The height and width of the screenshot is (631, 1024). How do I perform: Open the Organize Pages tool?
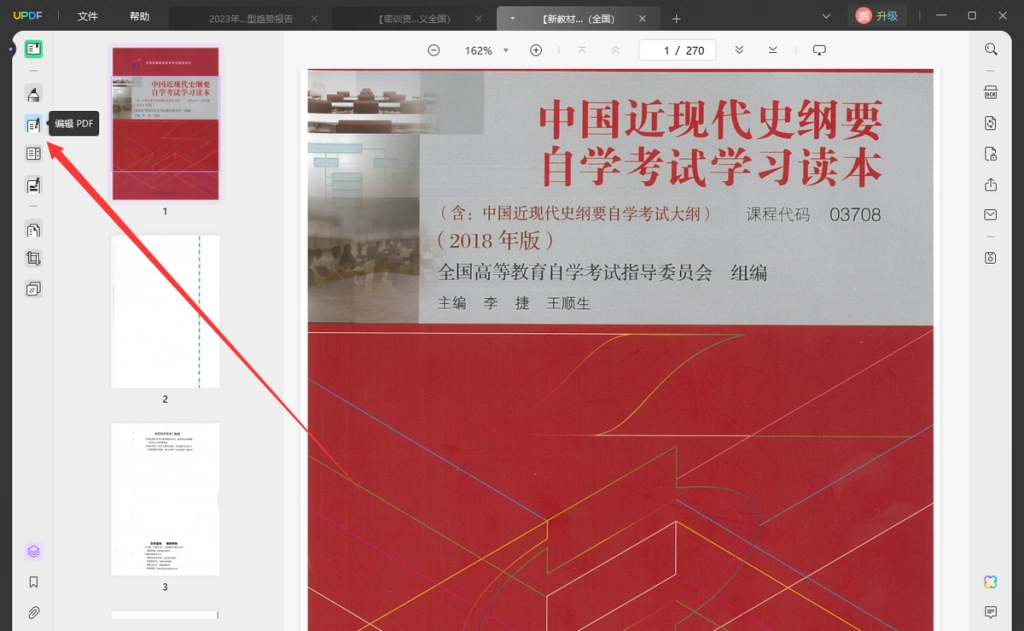[x=33, y=154]
